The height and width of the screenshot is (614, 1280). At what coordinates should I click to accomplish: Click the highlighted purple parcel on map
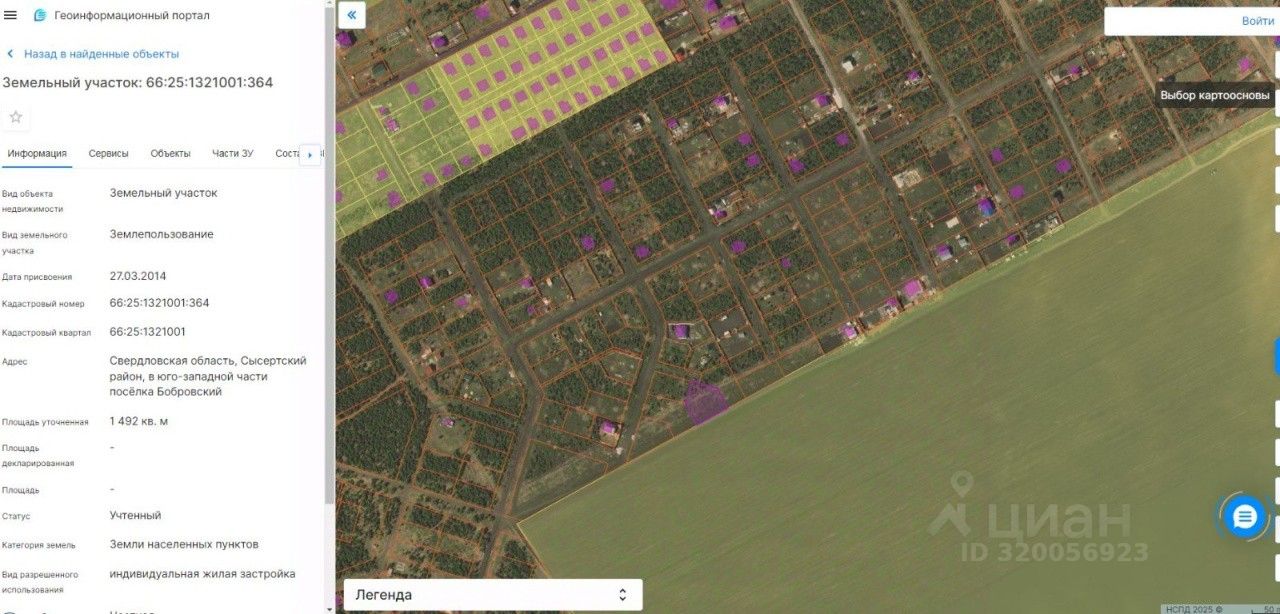[704, 401]
